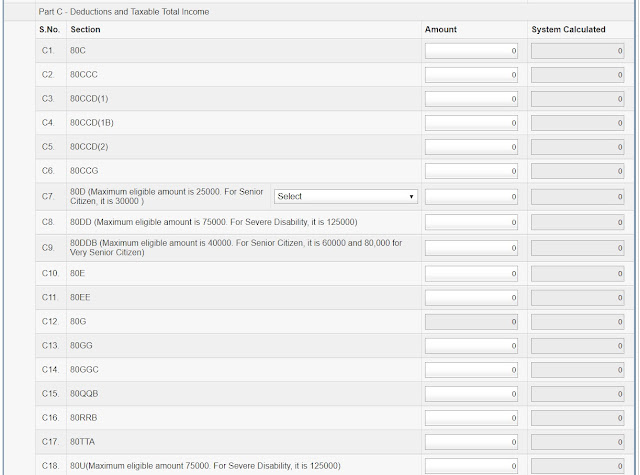Viewport: 640px width, 475px height.
Task: Click the 80CCD(2) Amount input
Action: pyautogui.click(x=472, y=147)
